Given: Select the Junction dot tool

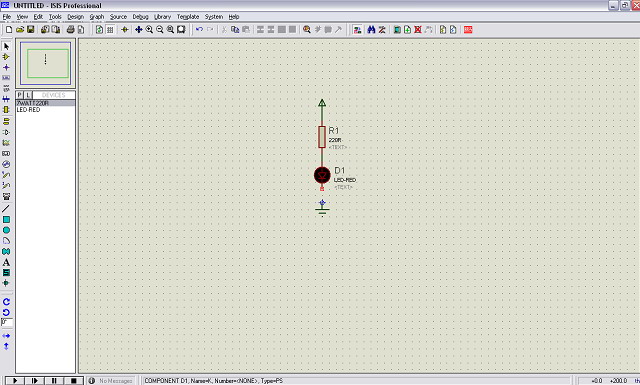Looking at the screenshot, I should tap(6, 67).
